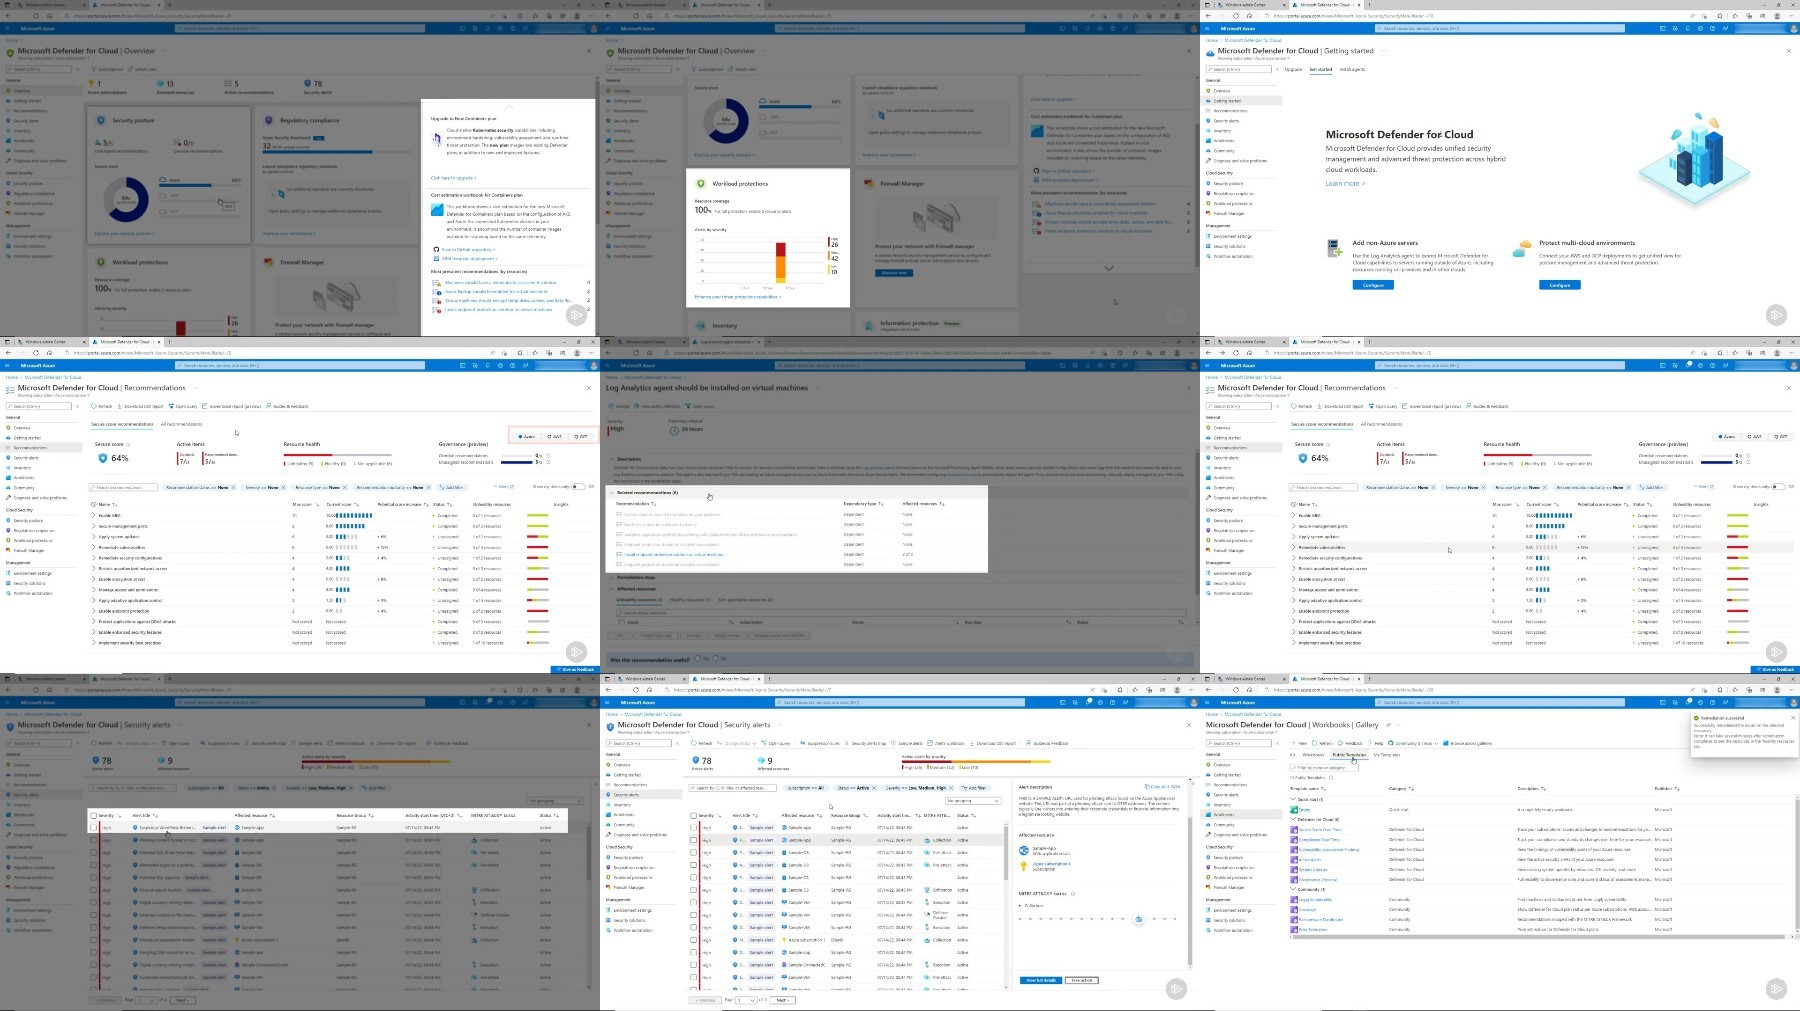Open Environment settings in Getting started window sidebar
Image resolution: width=1800 pixels, height=1011 pixels.
(x=1231, y=236)
